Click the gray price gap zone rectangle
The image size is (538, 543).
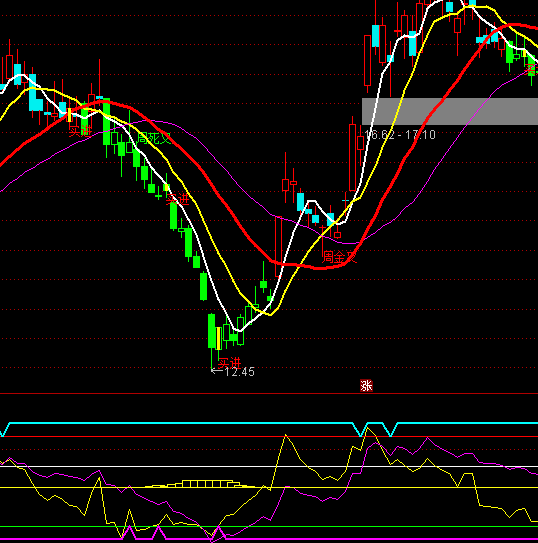(x=450, y=111)
